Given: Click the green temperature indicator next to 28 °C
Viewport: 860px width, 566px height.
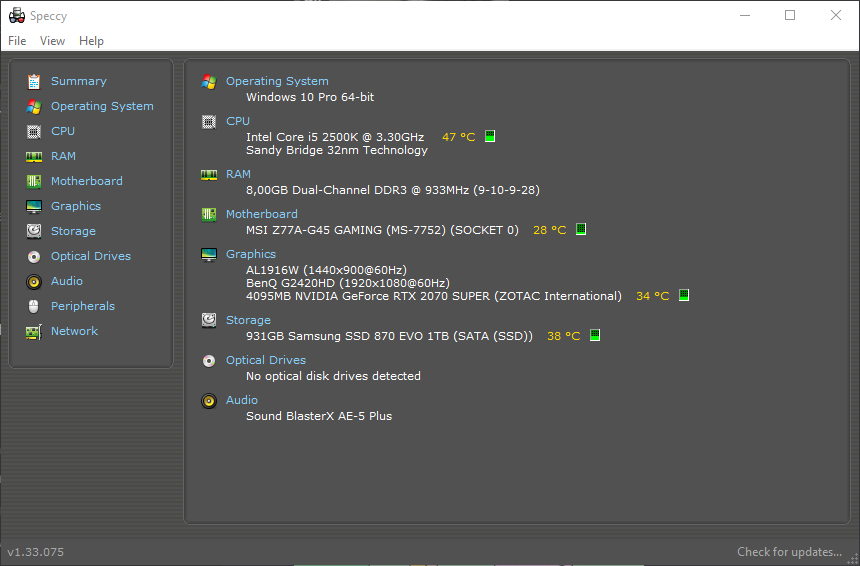Looking at the screenshot, I should [581, 229].
